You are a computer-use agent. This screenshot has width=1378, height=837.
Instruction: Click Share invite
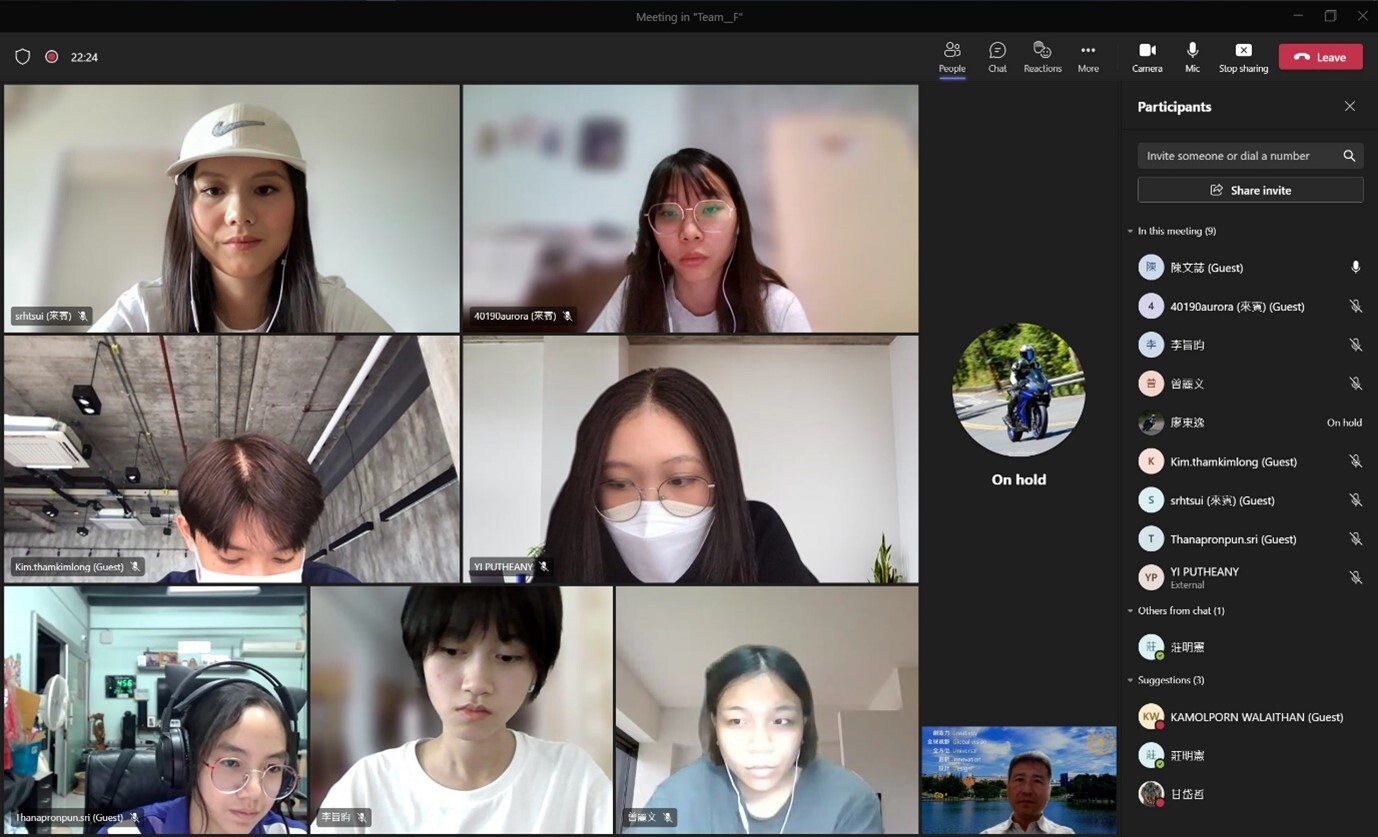[x=1250, y=189]
